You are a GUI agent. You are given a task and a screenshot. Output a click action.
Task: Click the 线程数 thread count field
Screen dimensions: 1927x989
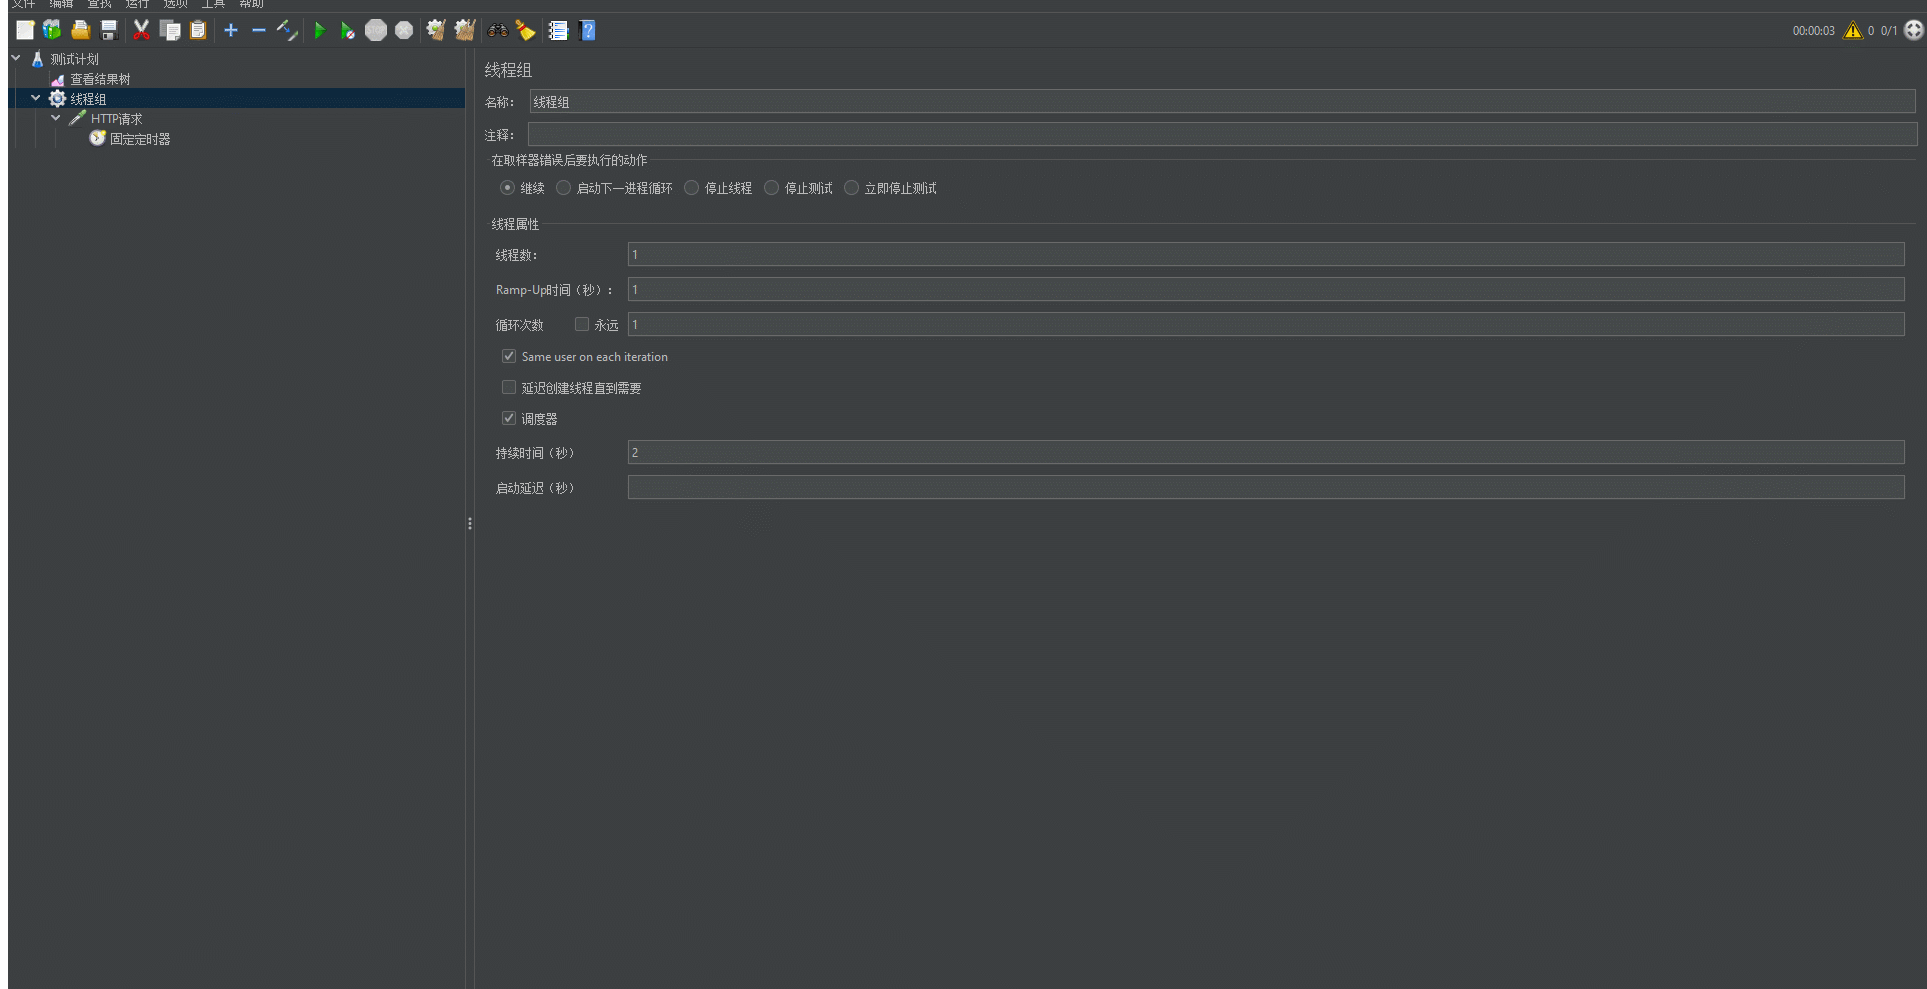point(1265,255)
